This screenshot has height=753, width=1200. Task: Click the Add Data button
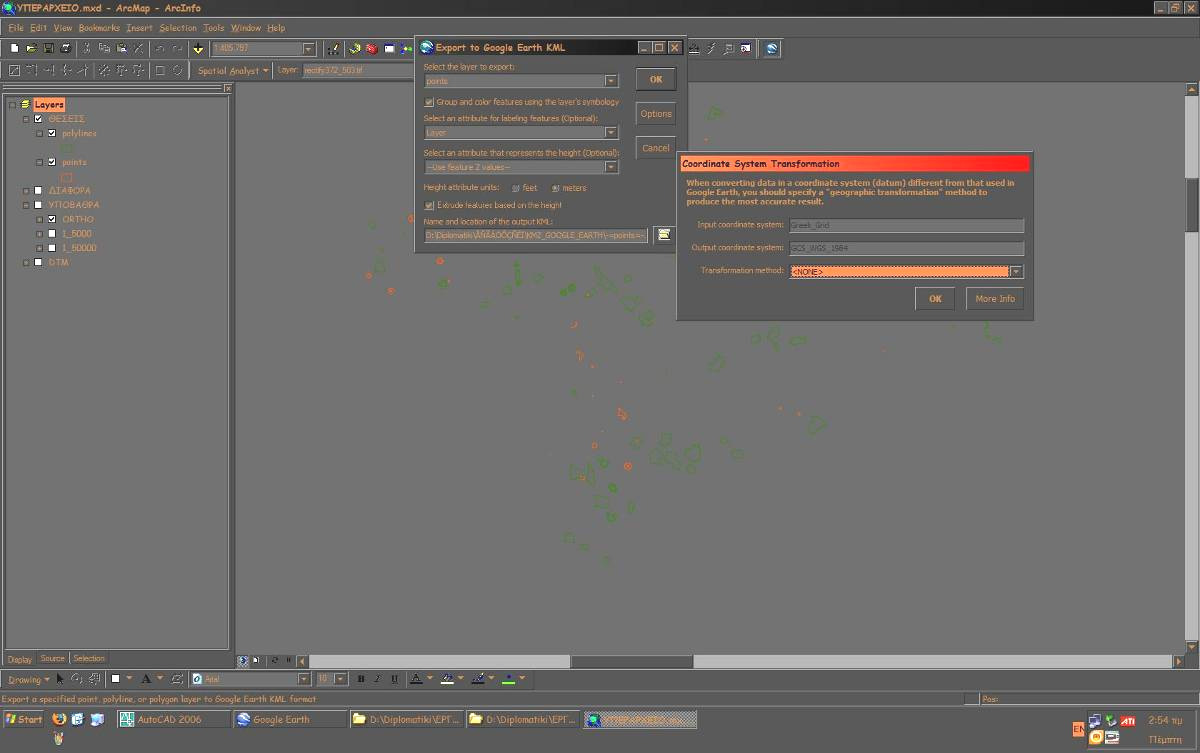coord(199,48)
